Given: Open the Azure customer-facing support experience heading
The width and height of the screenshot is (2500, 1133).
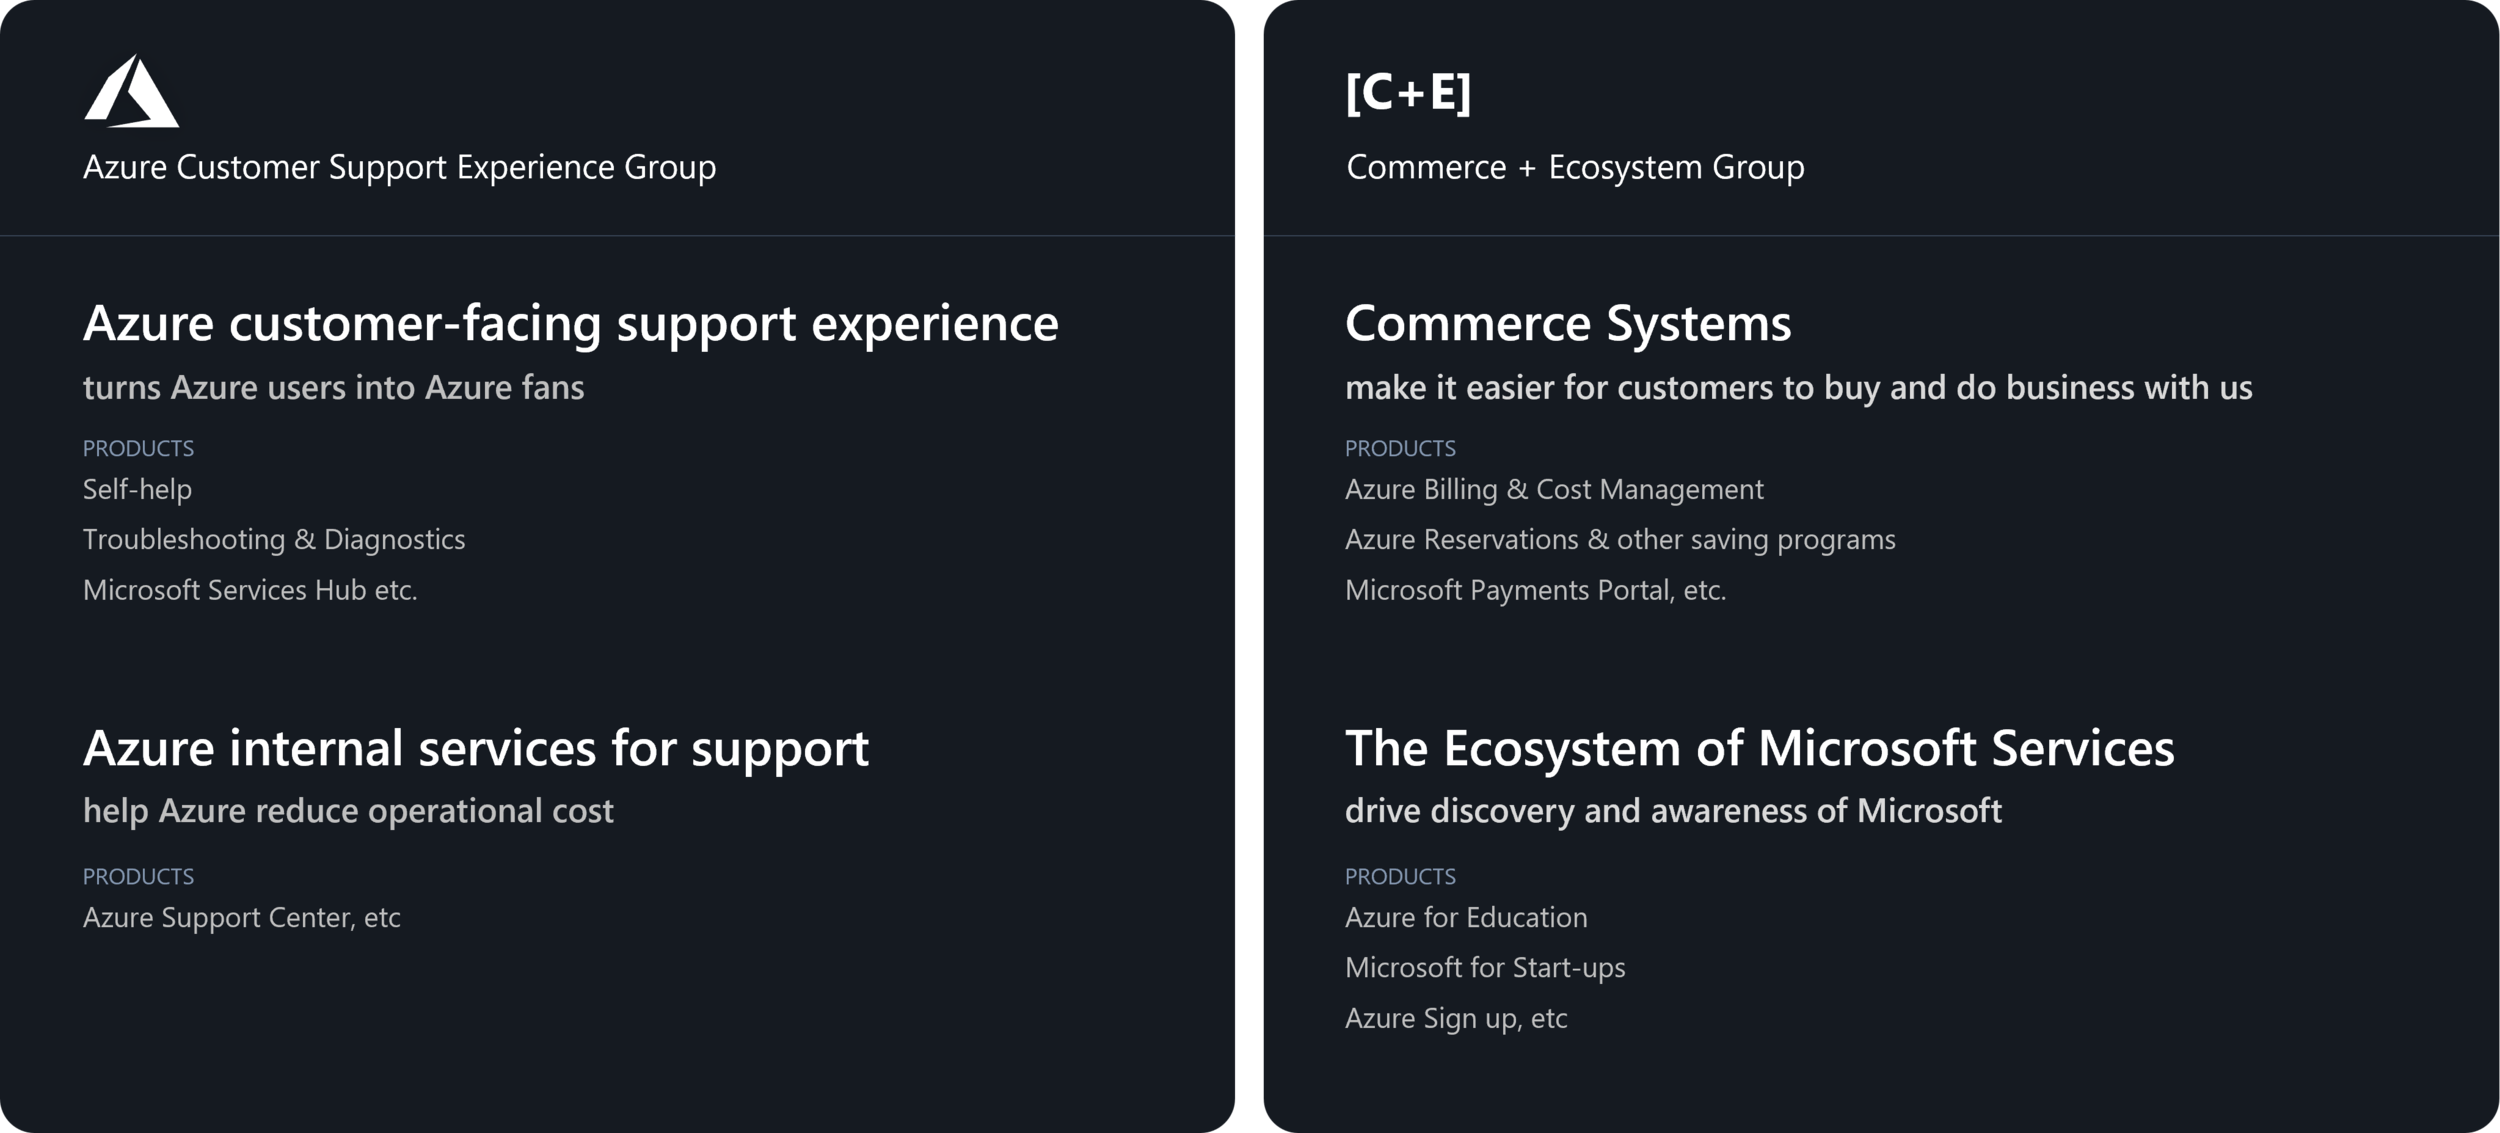Looking at the screenshot, I should (570, 325).
